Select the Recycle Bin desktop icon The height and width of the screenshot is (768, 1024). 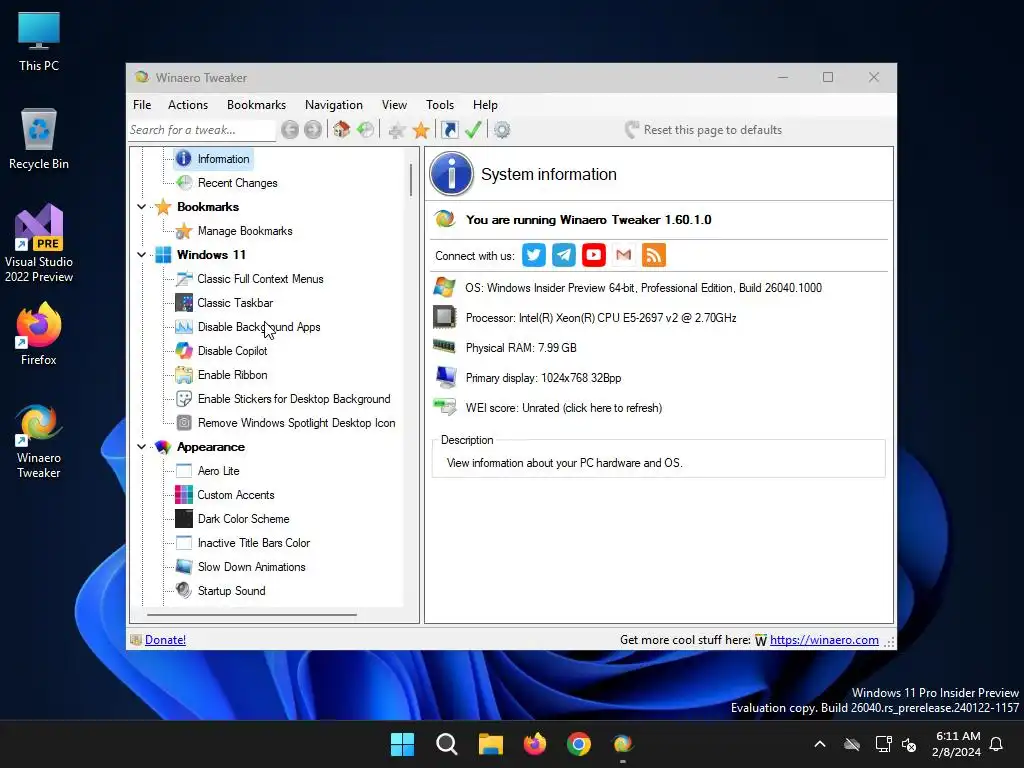39,139
